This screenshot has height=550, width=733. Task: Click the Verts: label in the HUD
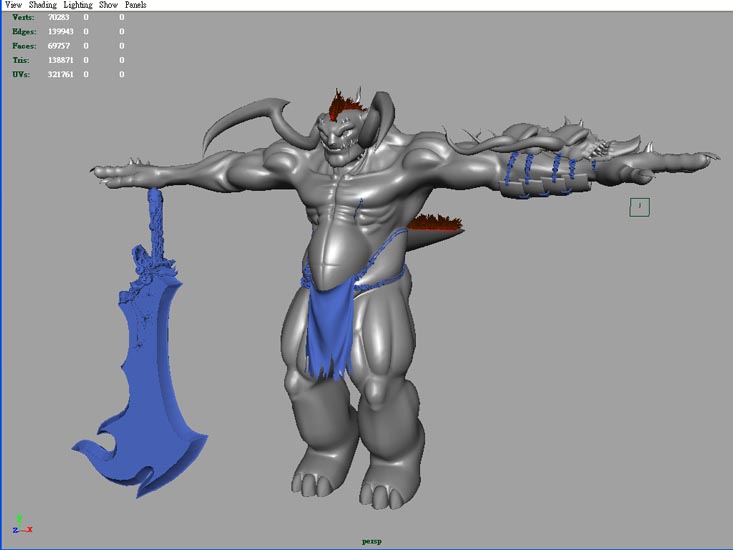23,17
